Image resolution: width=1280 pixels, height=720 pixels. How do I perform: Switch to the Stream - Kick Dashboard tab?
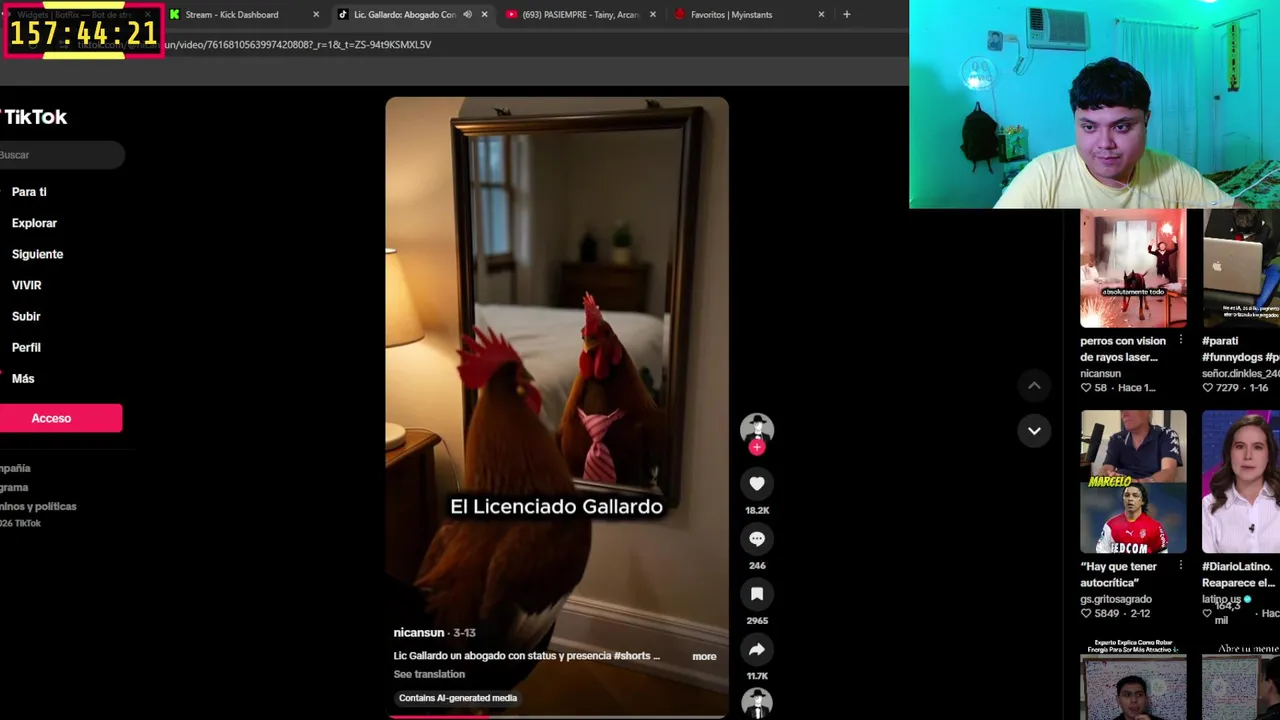(x=232, y=15)
